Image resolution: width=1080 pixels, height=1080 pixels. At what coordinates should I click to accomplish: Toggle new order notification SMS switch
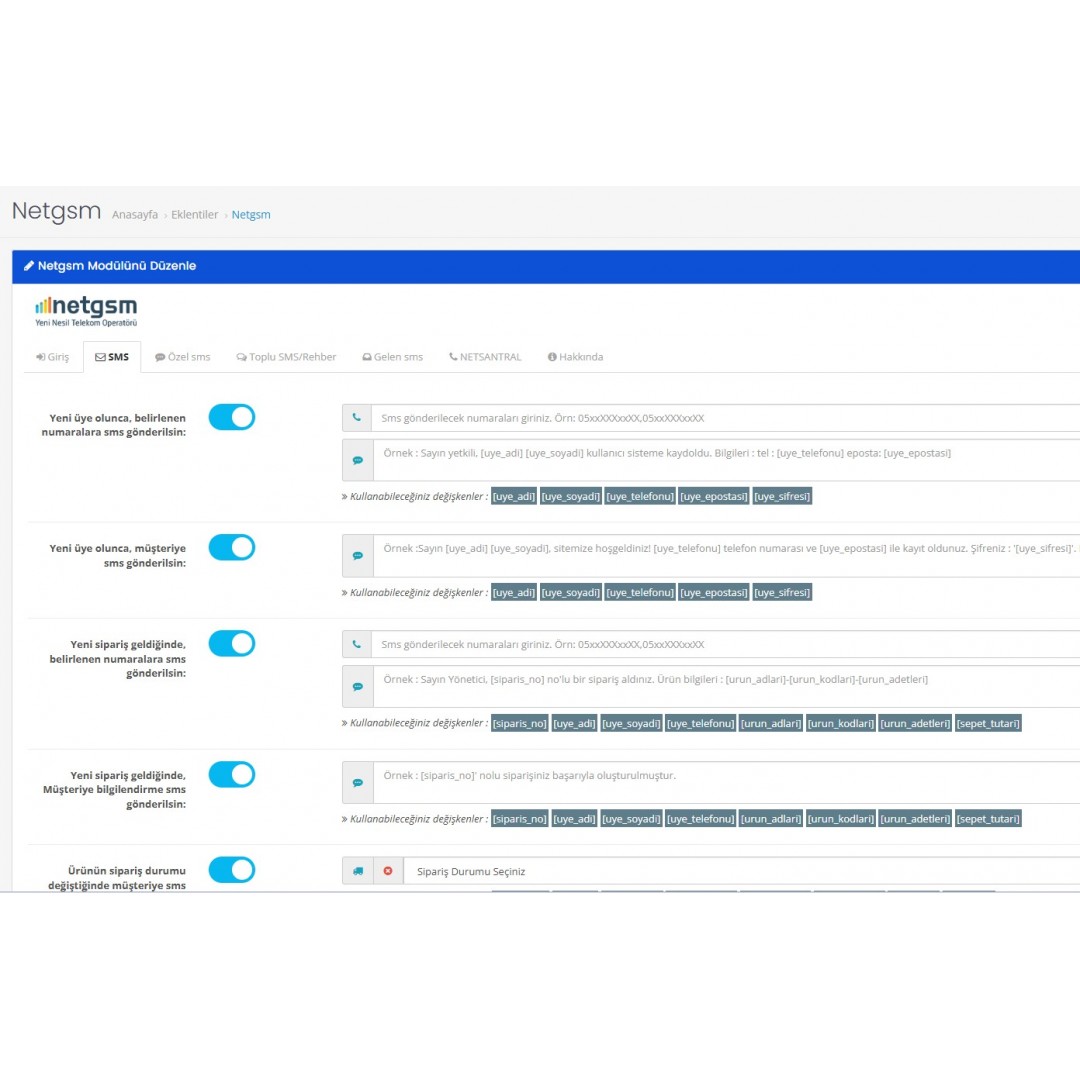(232, 643)
